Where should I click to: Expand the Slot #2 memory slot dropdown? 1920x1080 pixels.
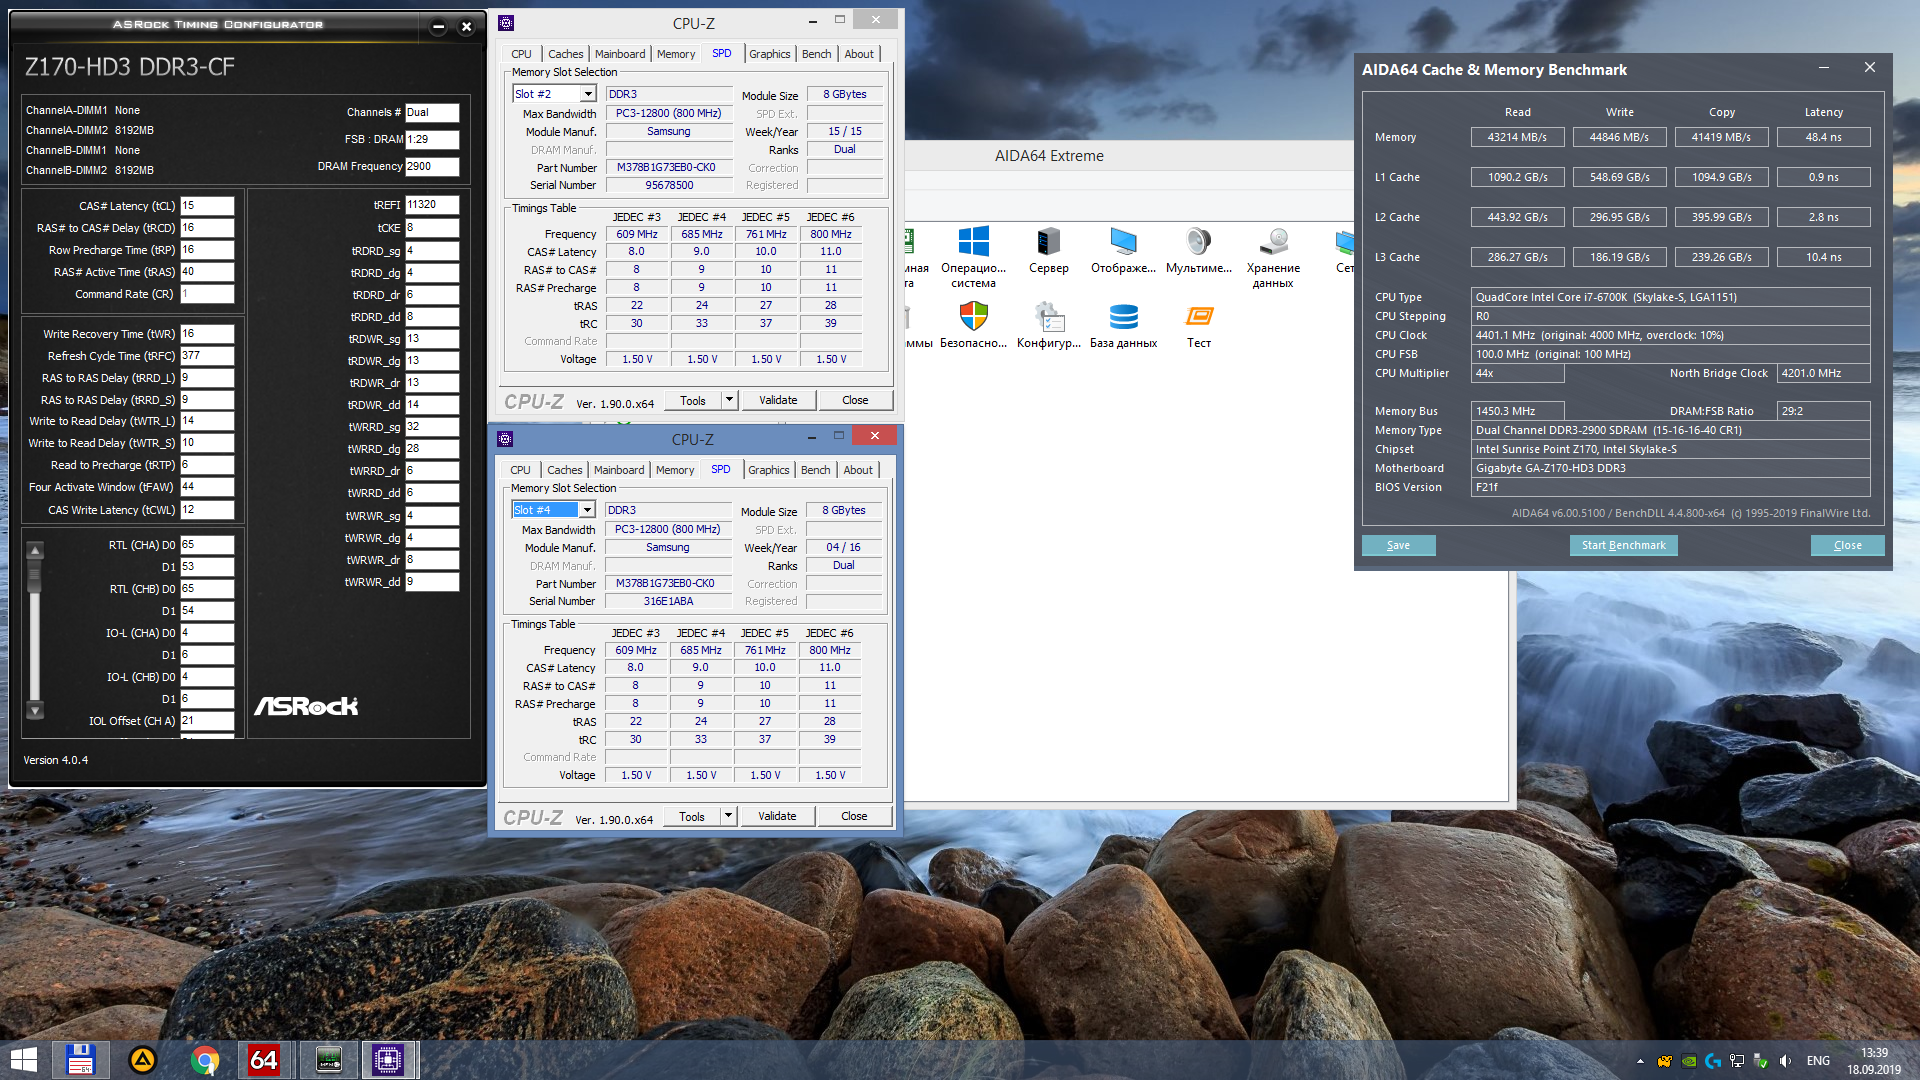pyautogui.click(x=588, y=94)
